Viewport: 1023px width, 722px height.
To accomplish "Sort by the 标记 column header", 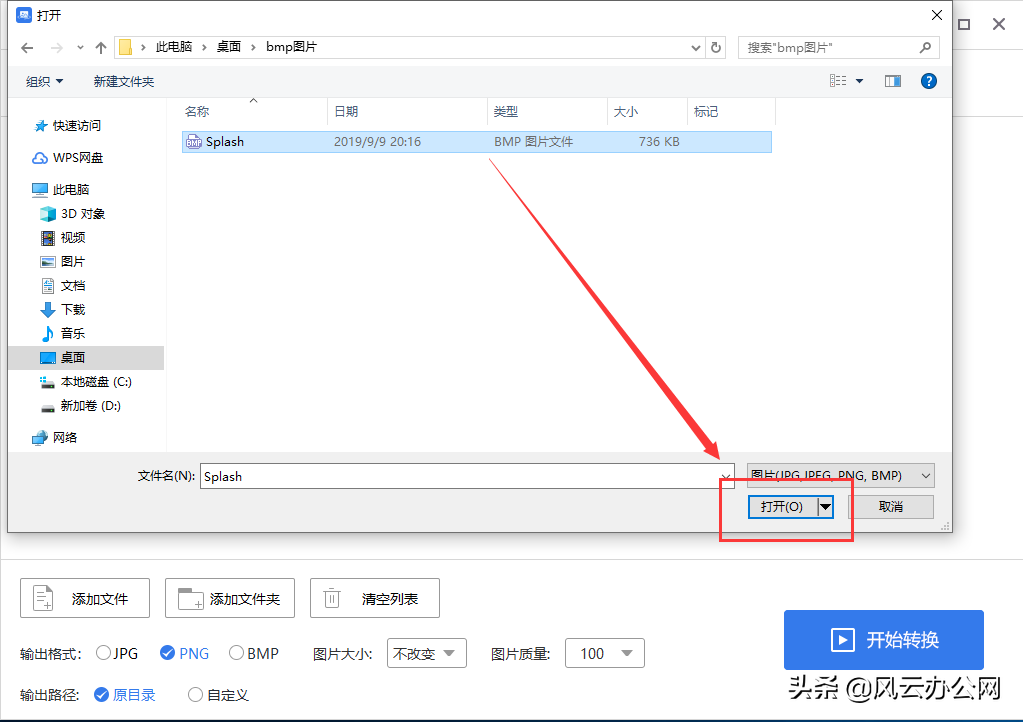I will coord(731,112).
